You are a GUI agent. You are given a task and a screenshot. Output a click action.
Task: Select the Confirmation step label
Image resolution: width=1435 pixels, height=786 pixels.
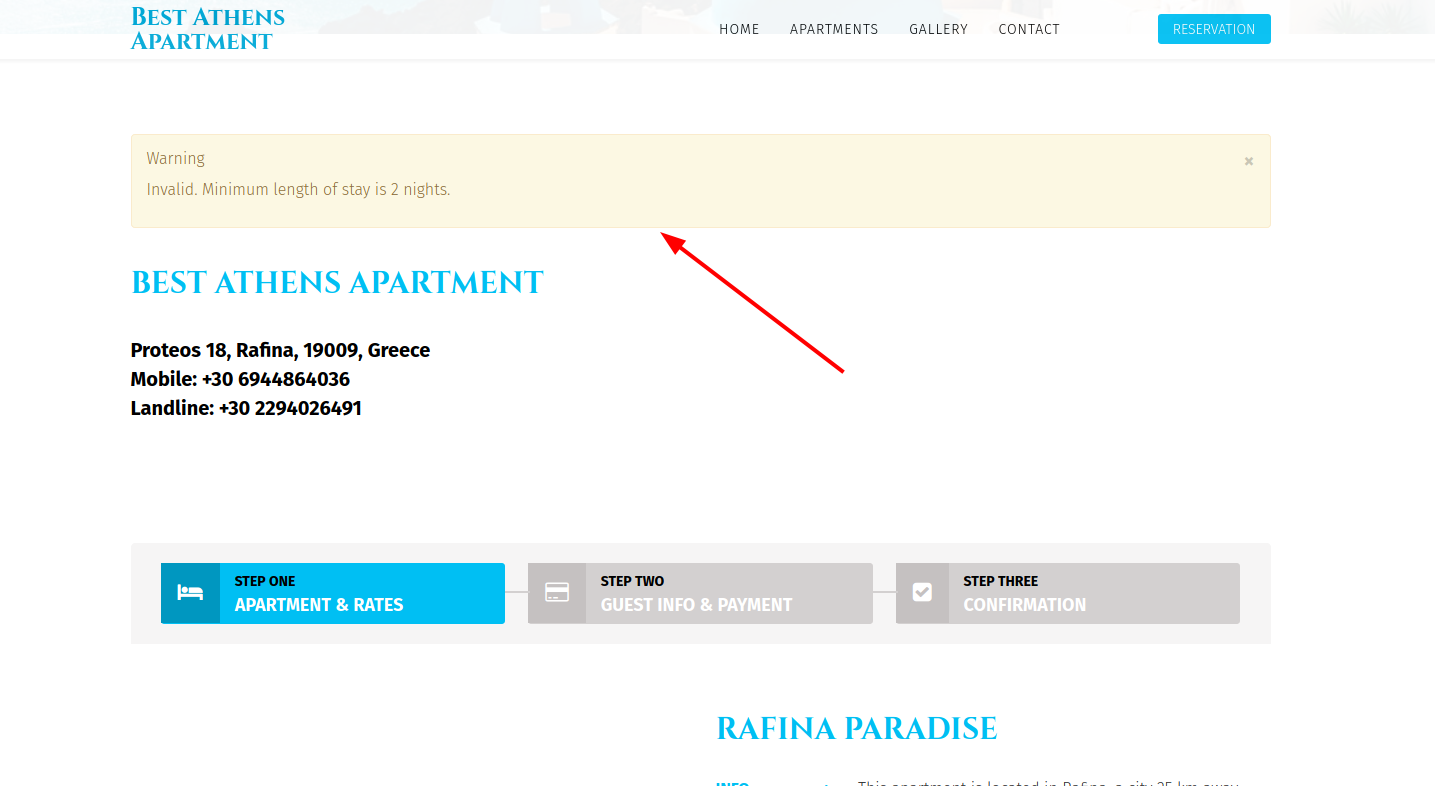click(x=1024, y=604)
